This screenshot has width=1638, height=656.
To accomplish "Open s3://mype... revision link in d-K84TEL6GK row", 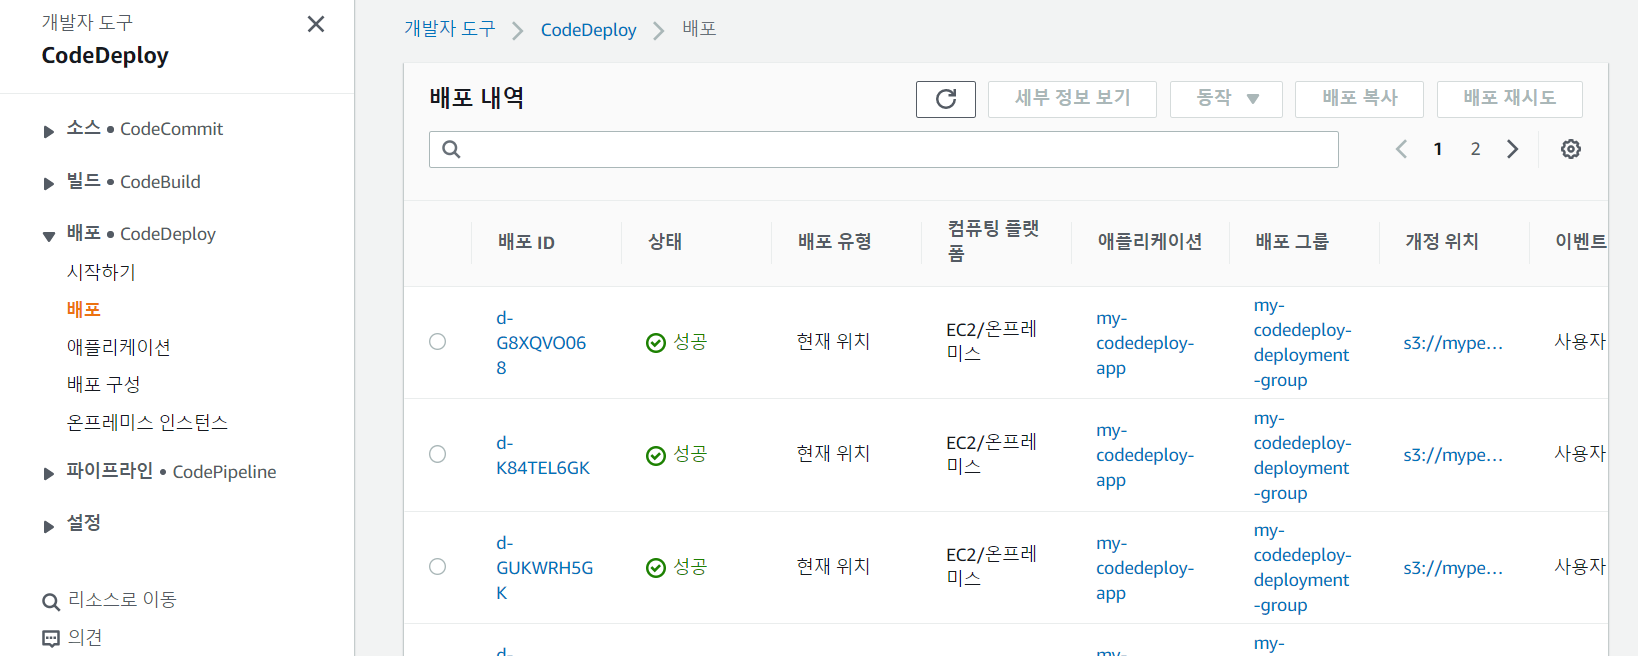I will 1453,455.
